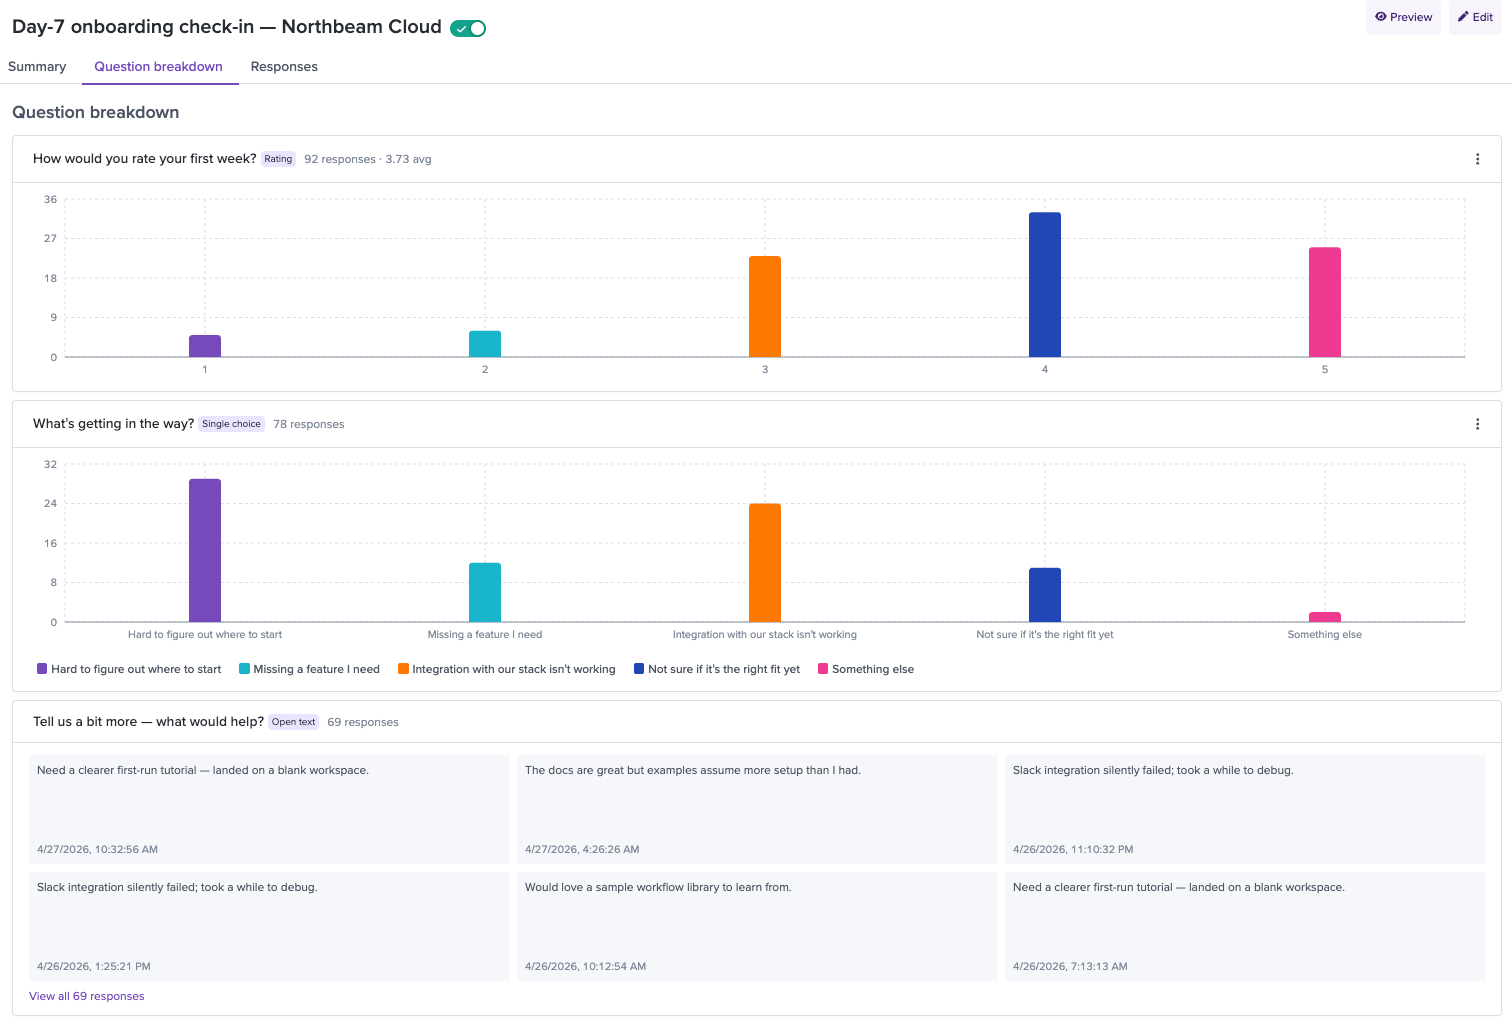Open the first-run tutorial response from 7:13:13 AM
Screen dimensions: 1512x1030
(1245, 926)
